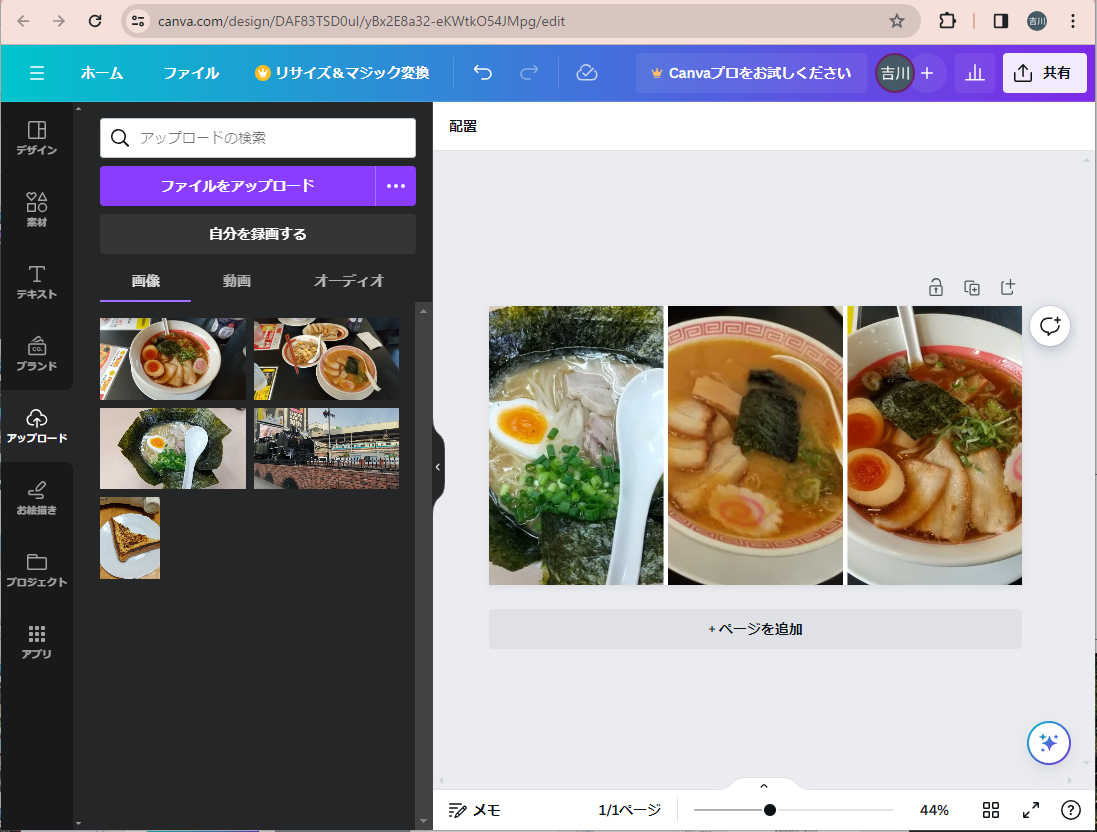Click the ファイルをアップロード button
Screen dimensions: 1097x832
[238, 186]
